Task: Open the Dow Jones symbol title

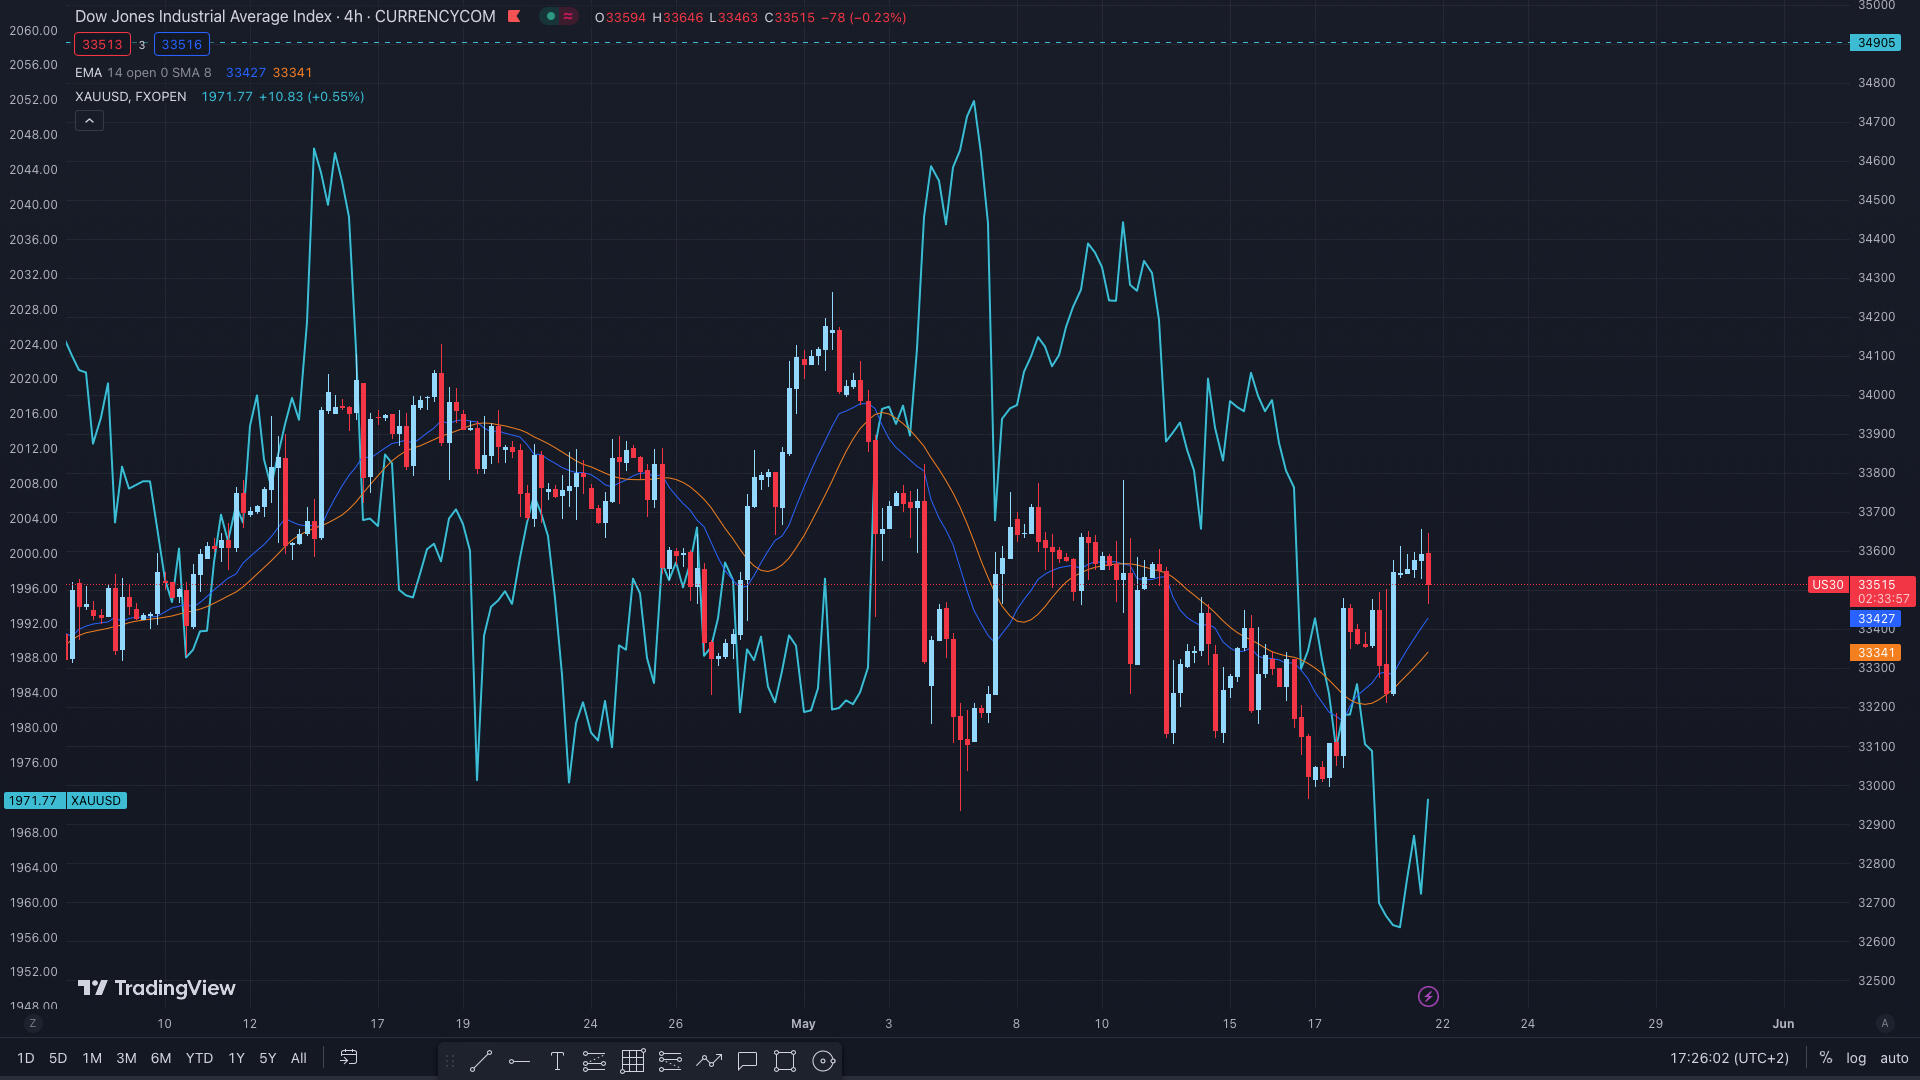Action: point(285,17)
